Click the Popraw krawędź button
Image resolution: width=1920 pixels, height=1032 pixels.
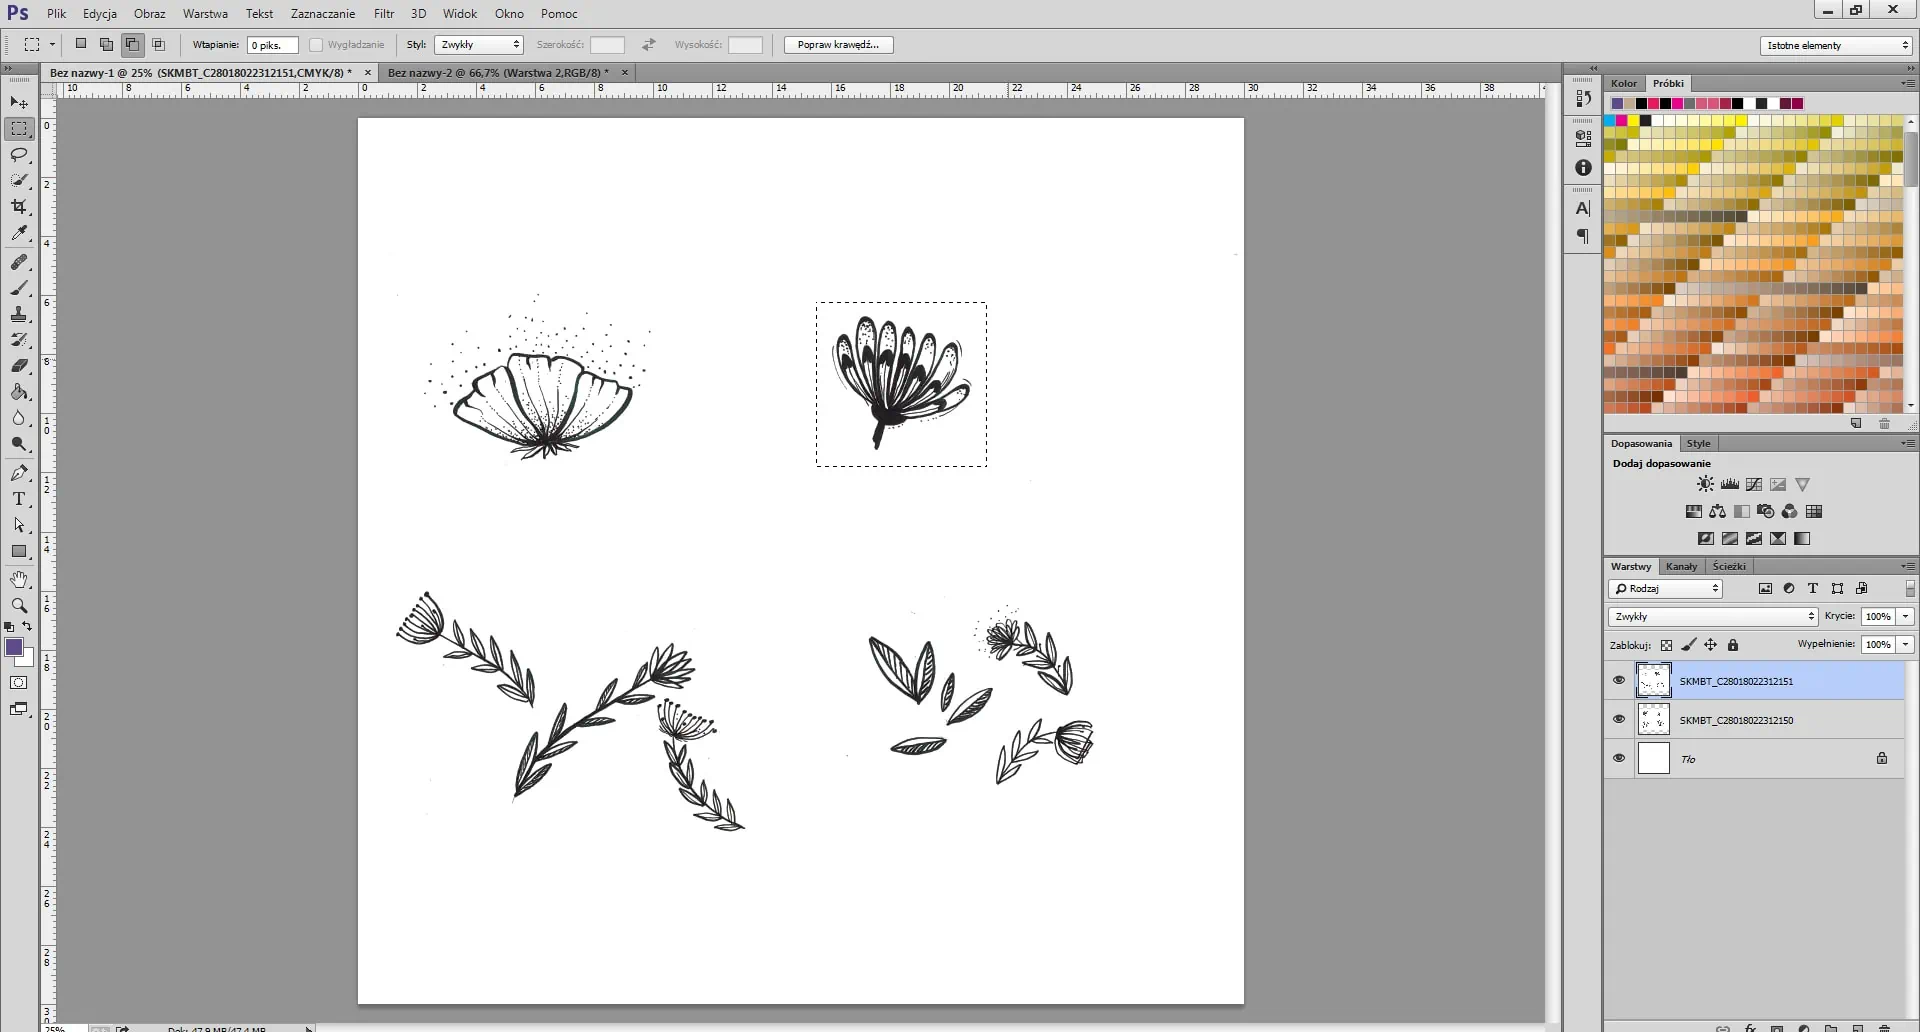coord(838,45)
